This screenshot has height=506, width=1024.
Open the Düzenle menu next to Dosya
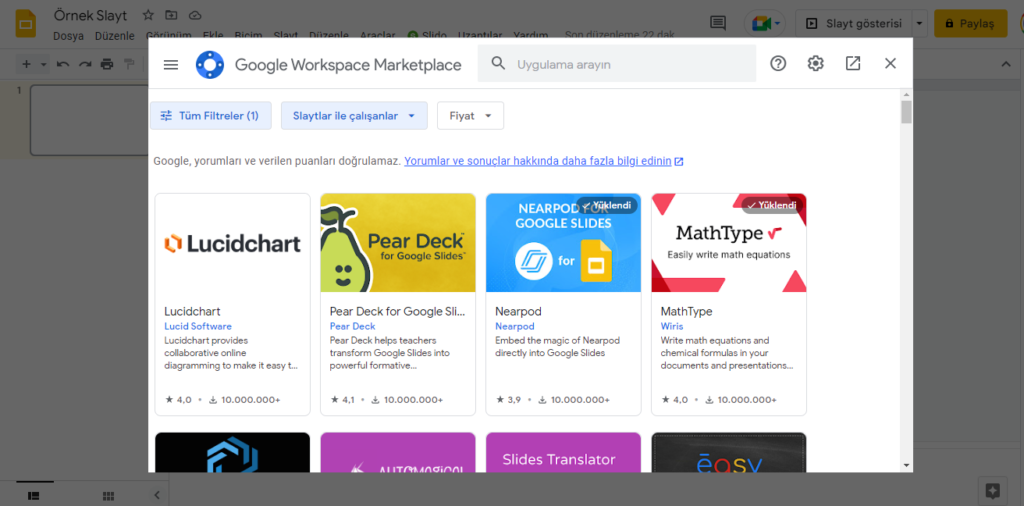point(114,36)
